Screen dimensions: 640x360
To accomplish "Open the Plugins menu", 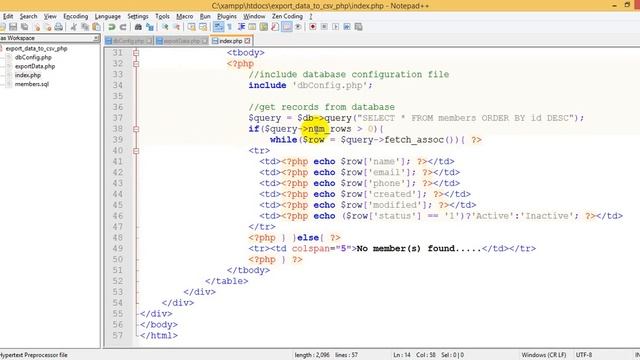I will (227, 16).
